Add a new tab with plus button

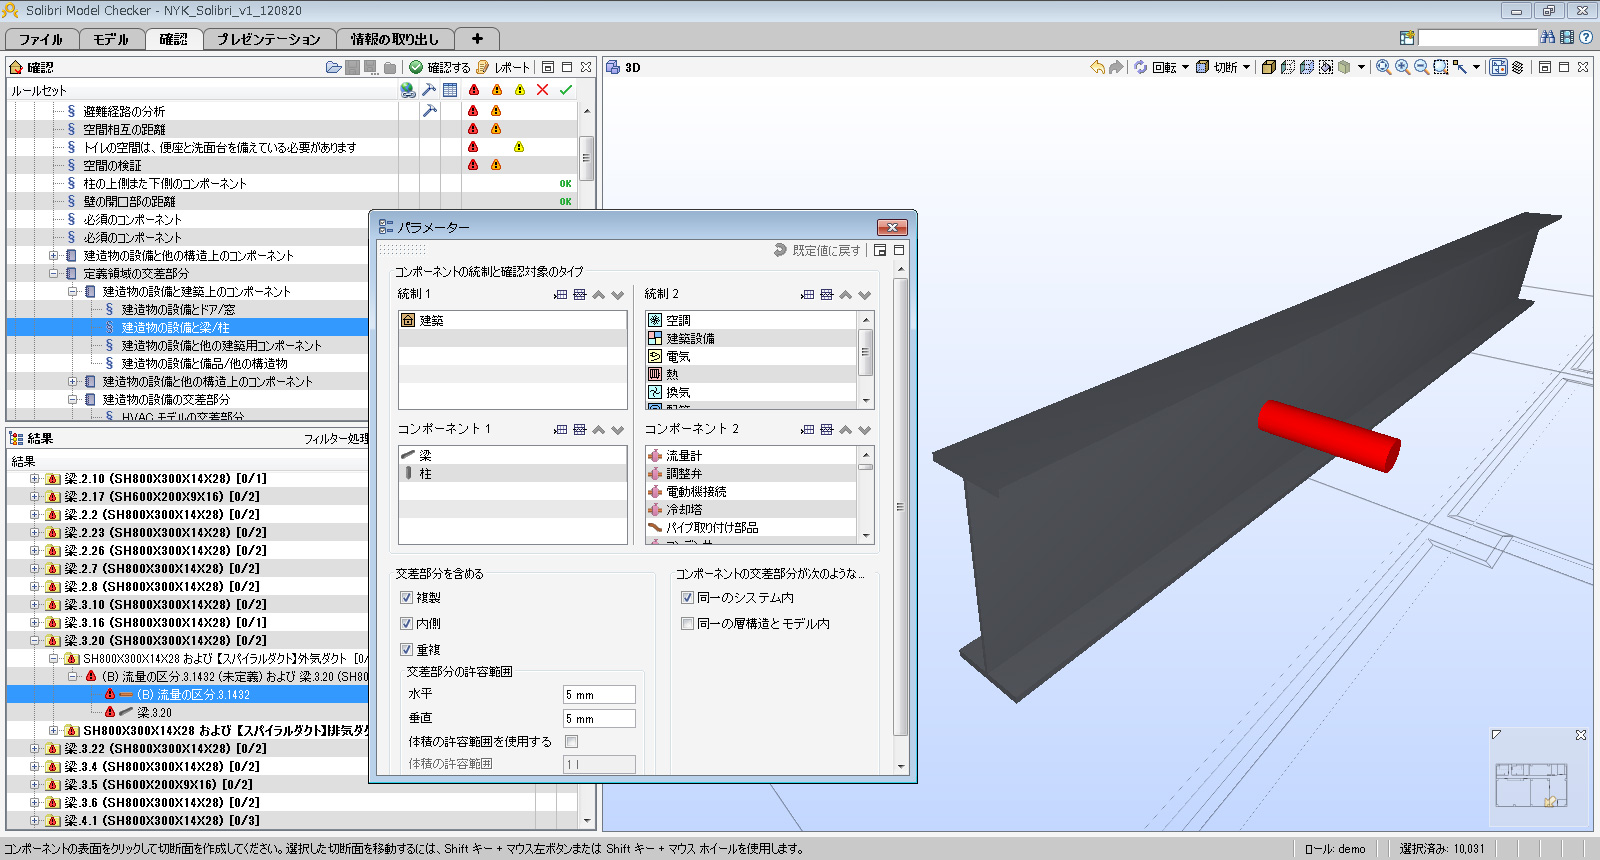click(477, 39)
